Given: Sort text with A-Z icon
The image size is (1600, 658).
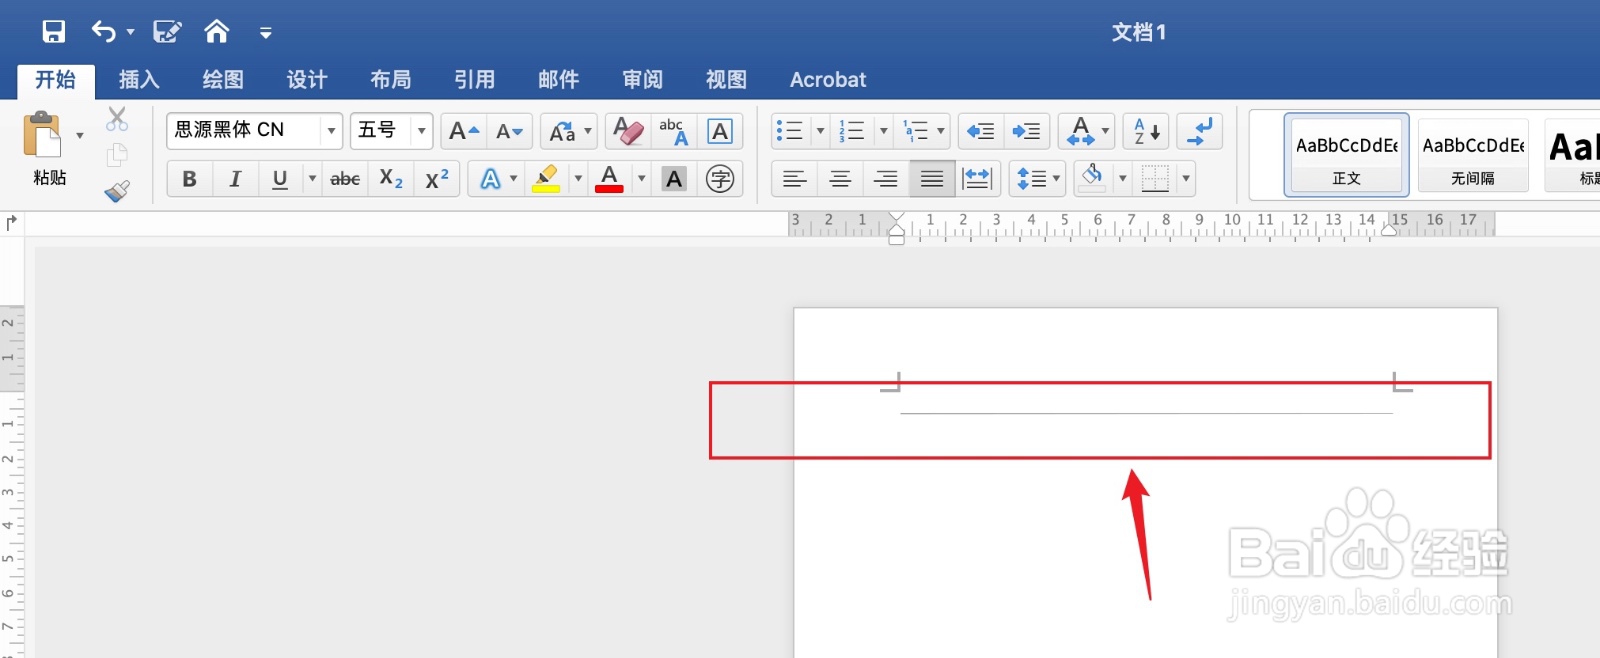Looking at the screenshot, I should 1147,131.
